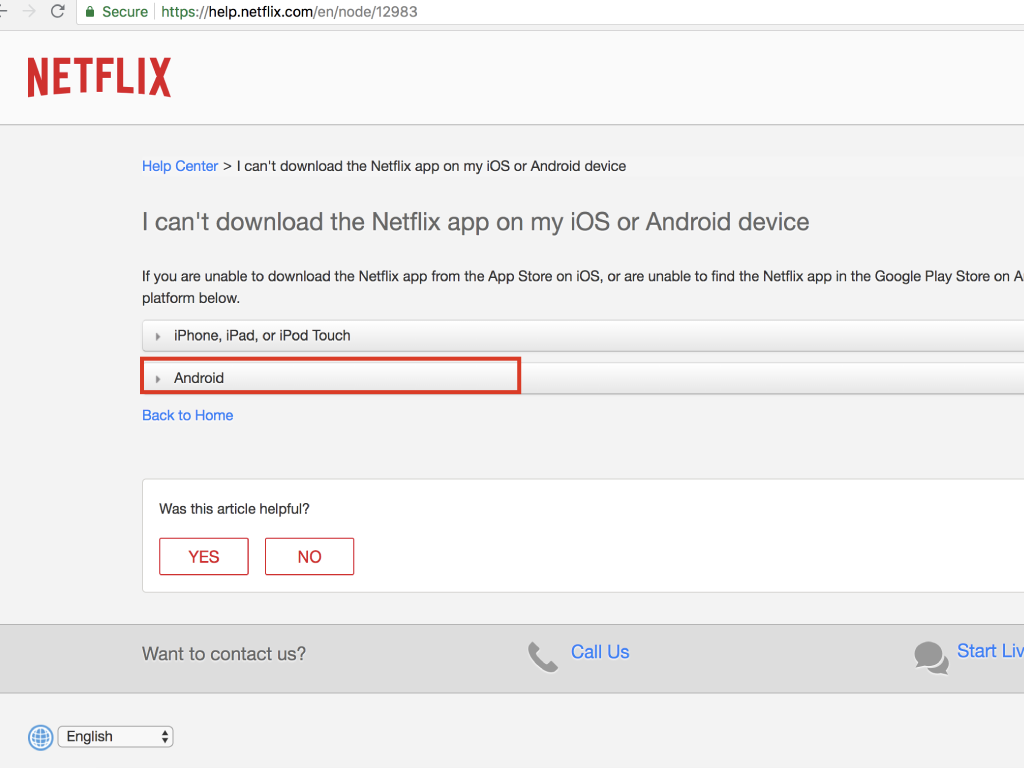This screenshot has width=1024, height=768.
Task: Click the YES helpful button
Action: pyautogui.click(x=204, y=556)
